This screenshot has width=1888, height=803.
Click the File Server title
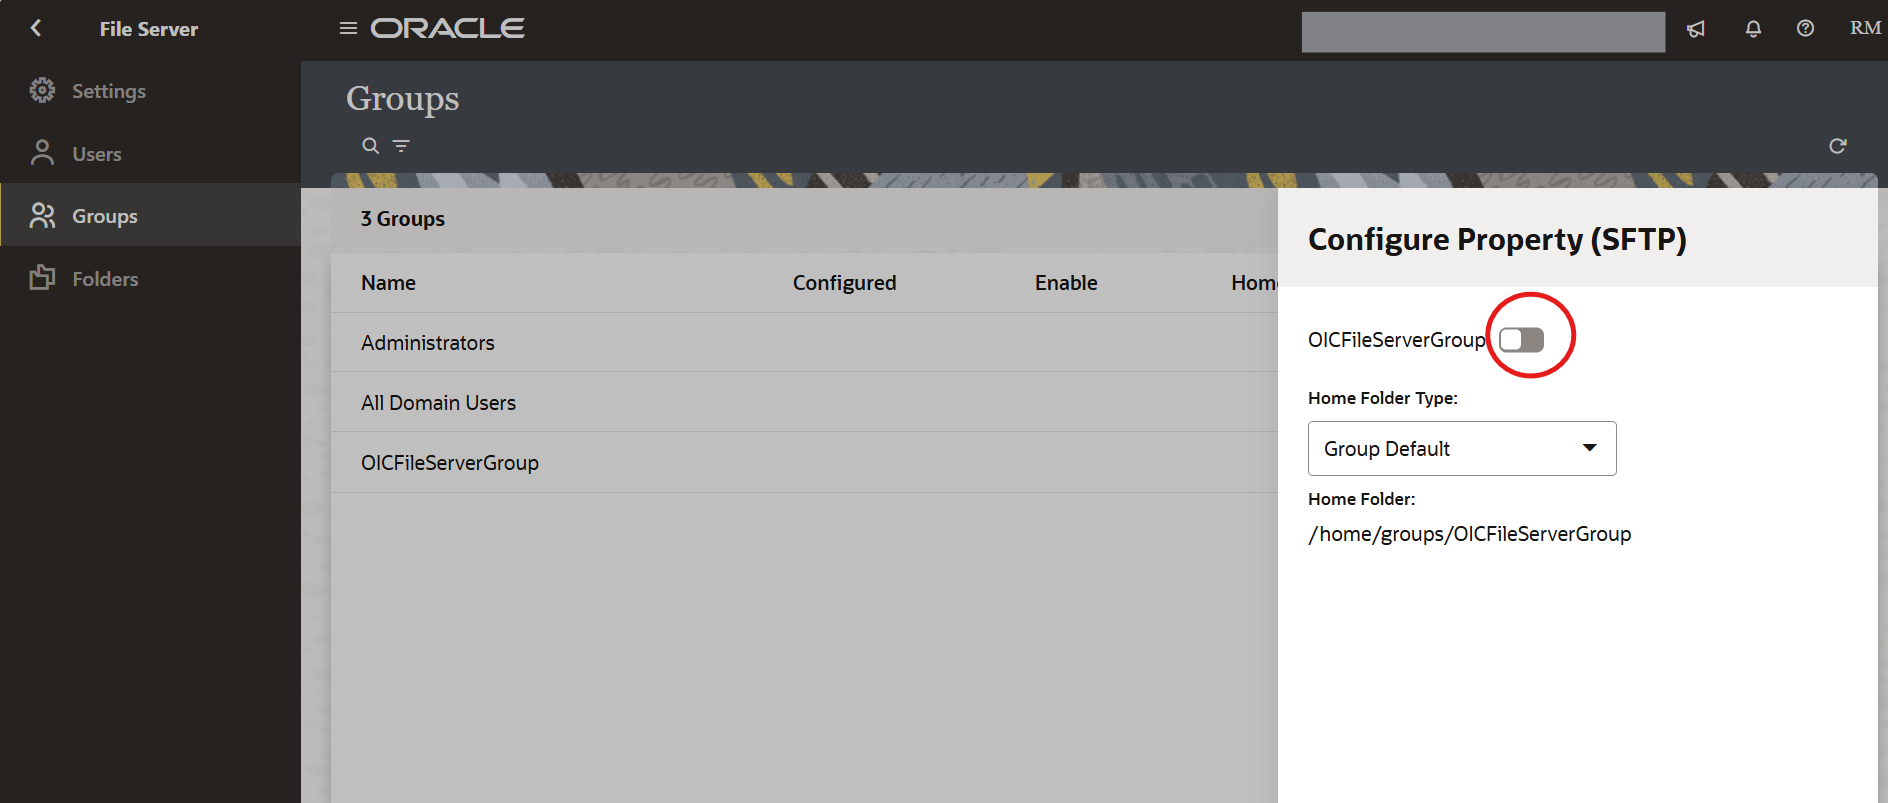click(x=149, y=29)
